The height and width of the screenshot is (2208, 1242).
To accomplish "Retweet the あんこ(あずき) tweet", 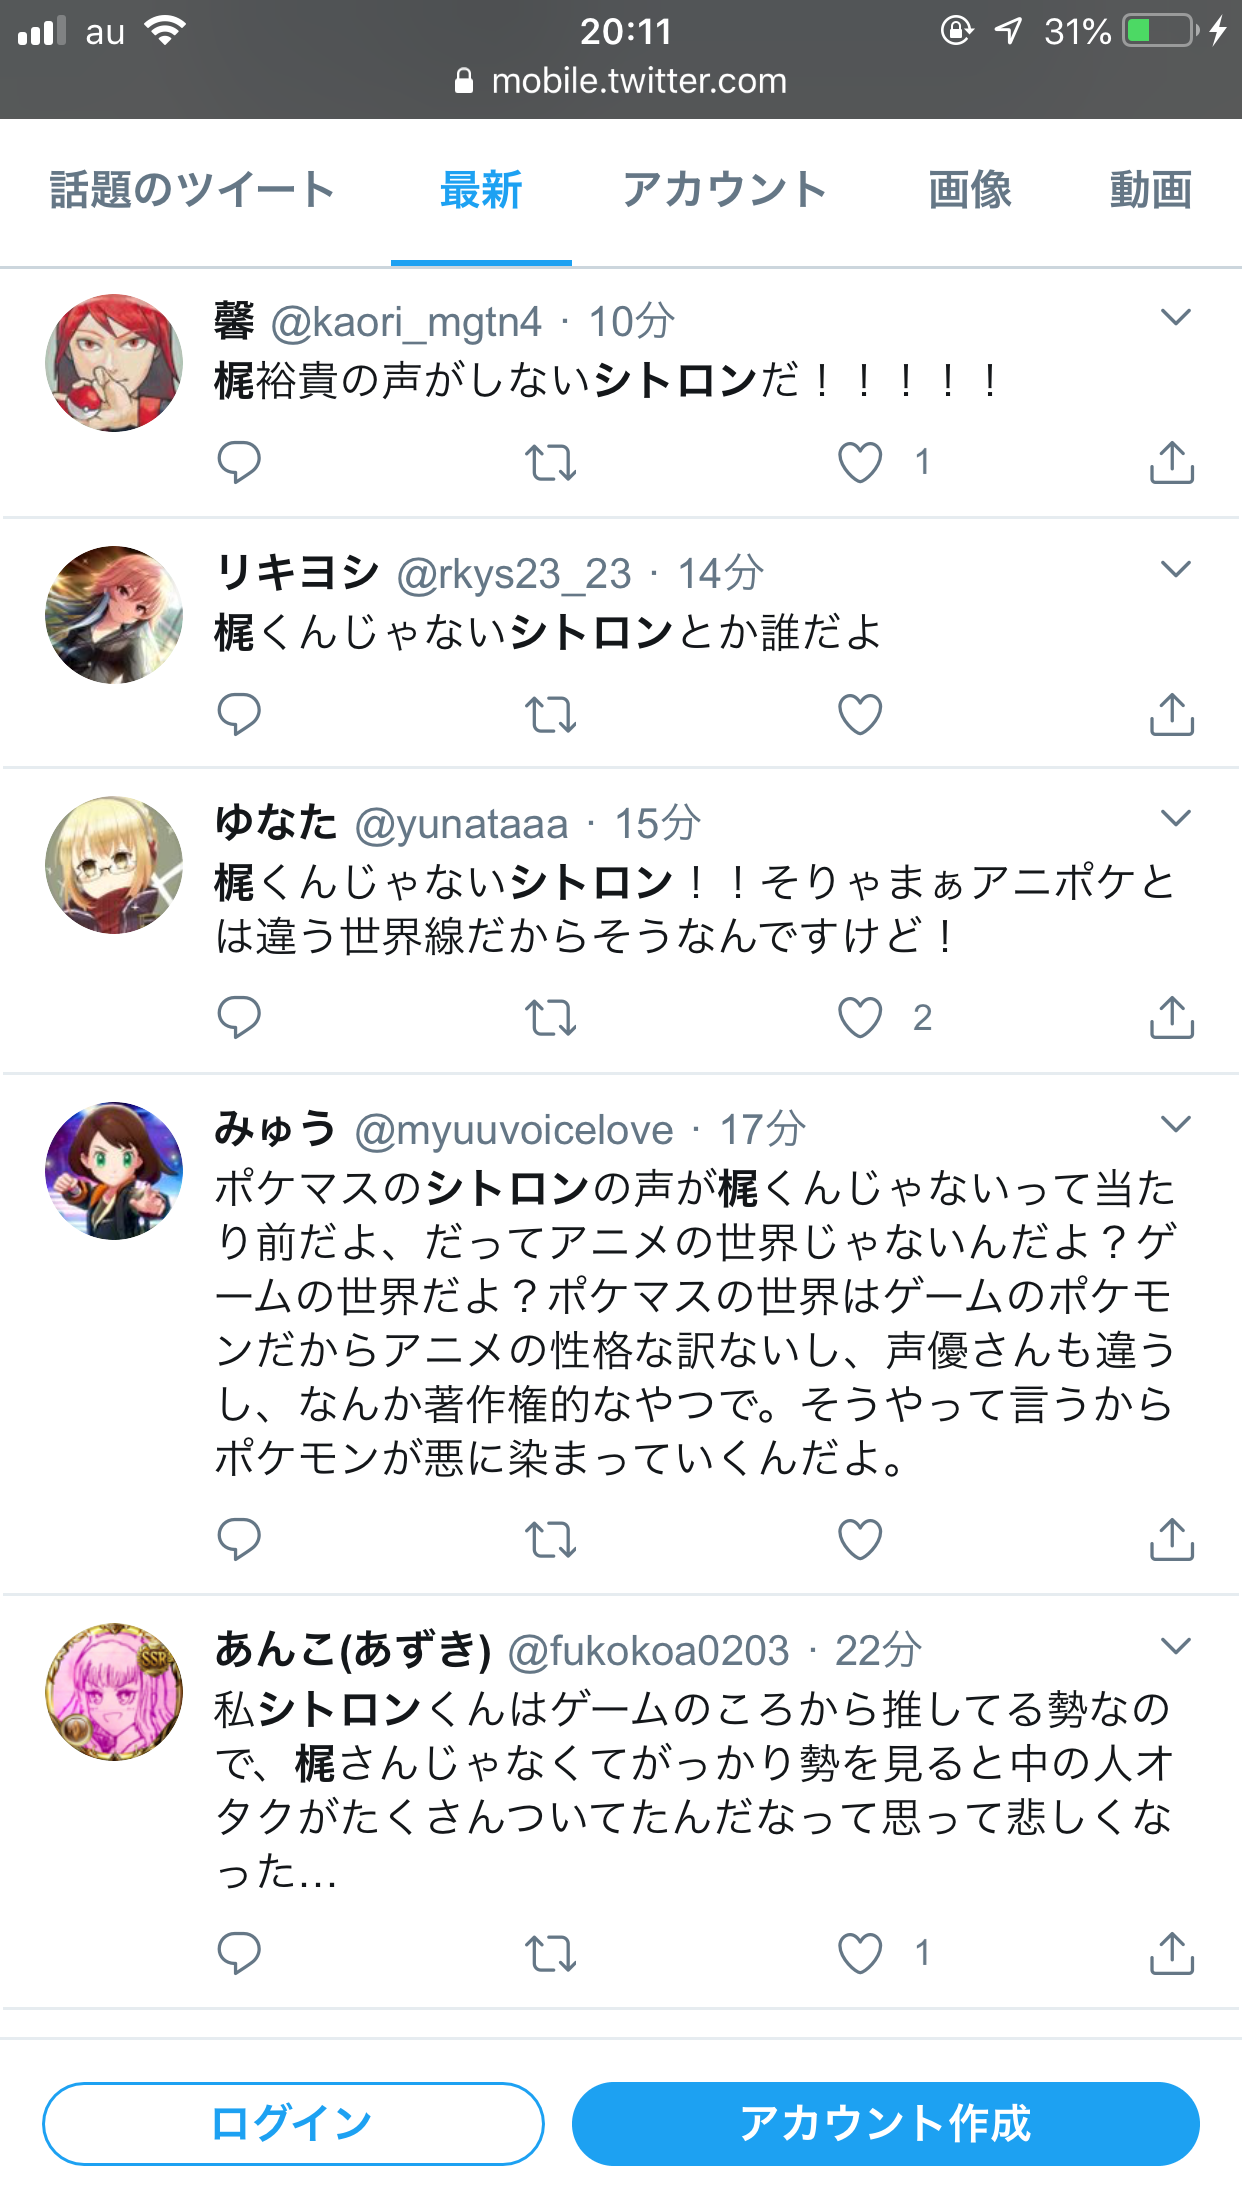I will pyautogui.click(x=551, y=1953).
